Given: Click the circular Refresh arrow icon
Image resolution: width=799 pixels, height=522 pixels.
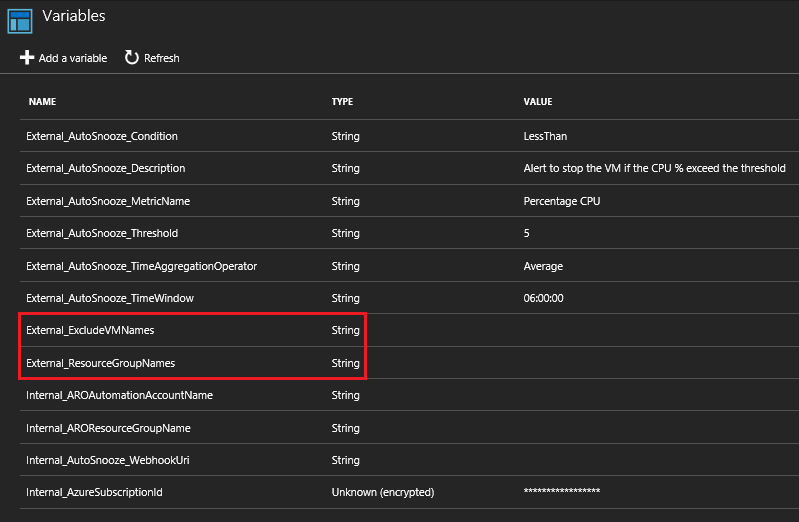Looking at the screenshot, I should click(x=131, y=58).
